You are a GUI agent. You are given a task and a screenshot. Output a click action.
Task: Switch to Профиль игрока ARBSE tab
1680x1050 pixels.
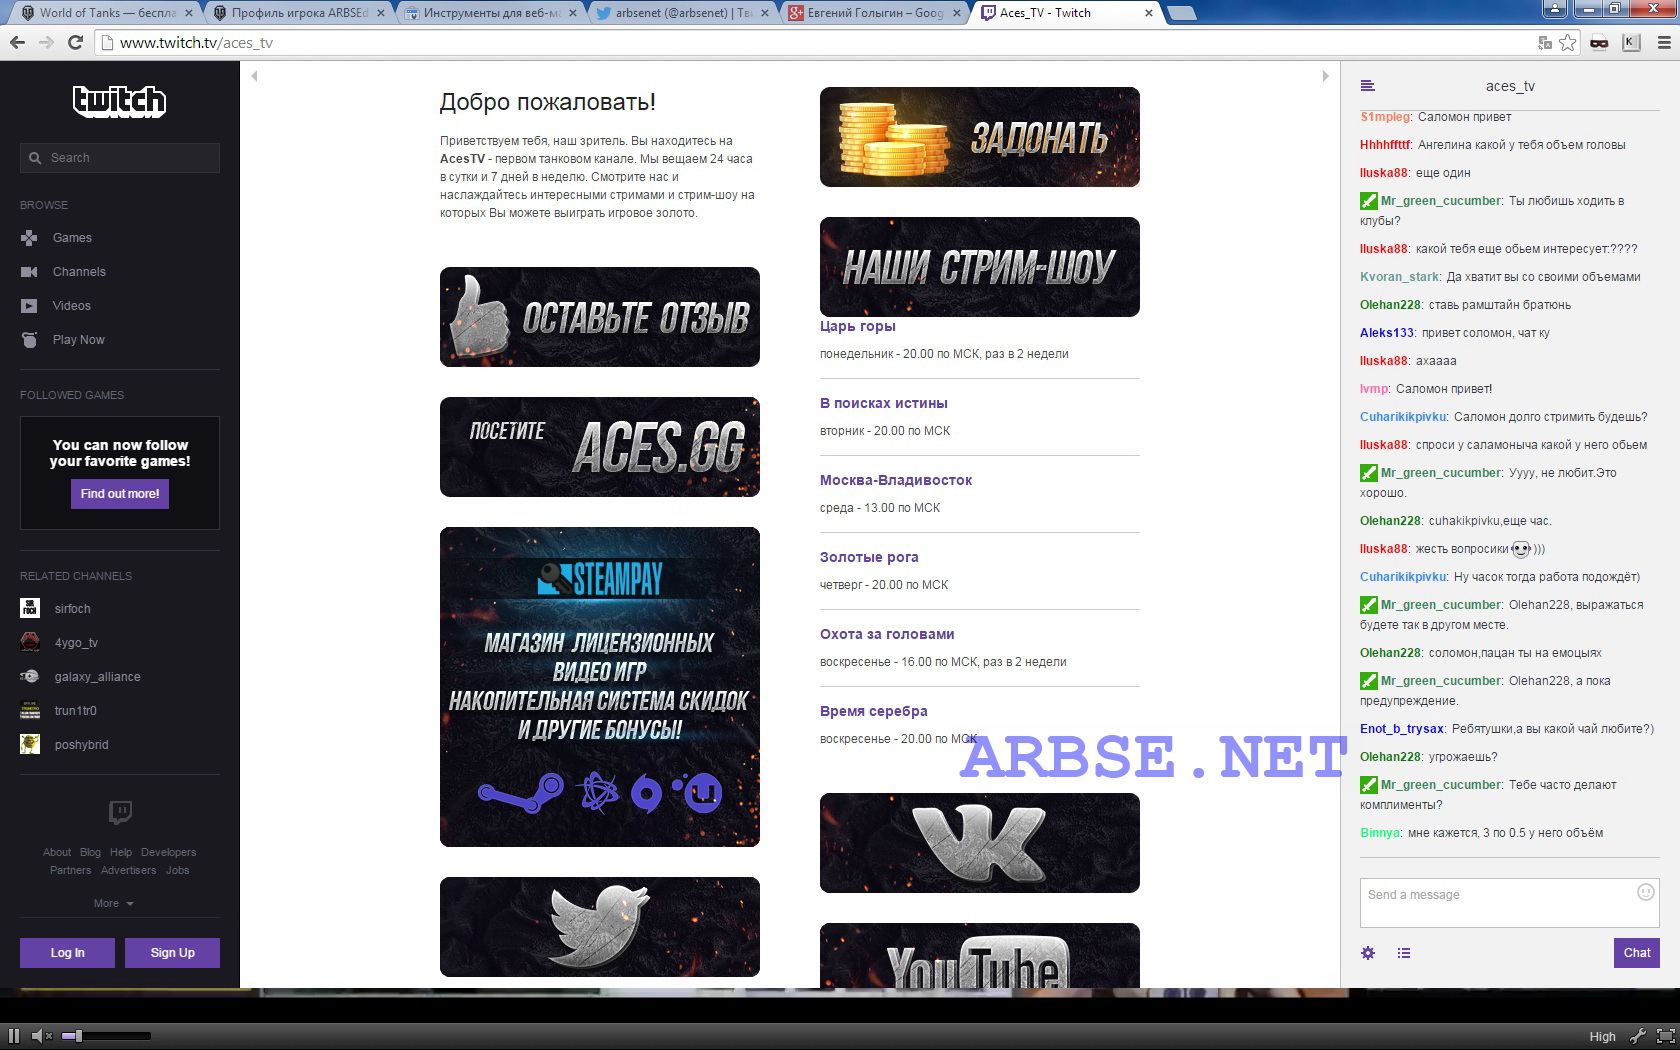coord(299,13)
